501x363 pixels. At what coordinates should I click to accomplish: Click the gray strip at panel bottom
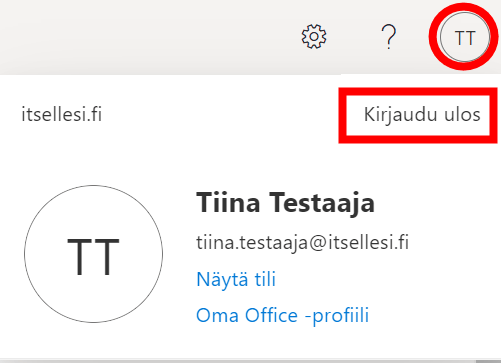click(250, 361)
